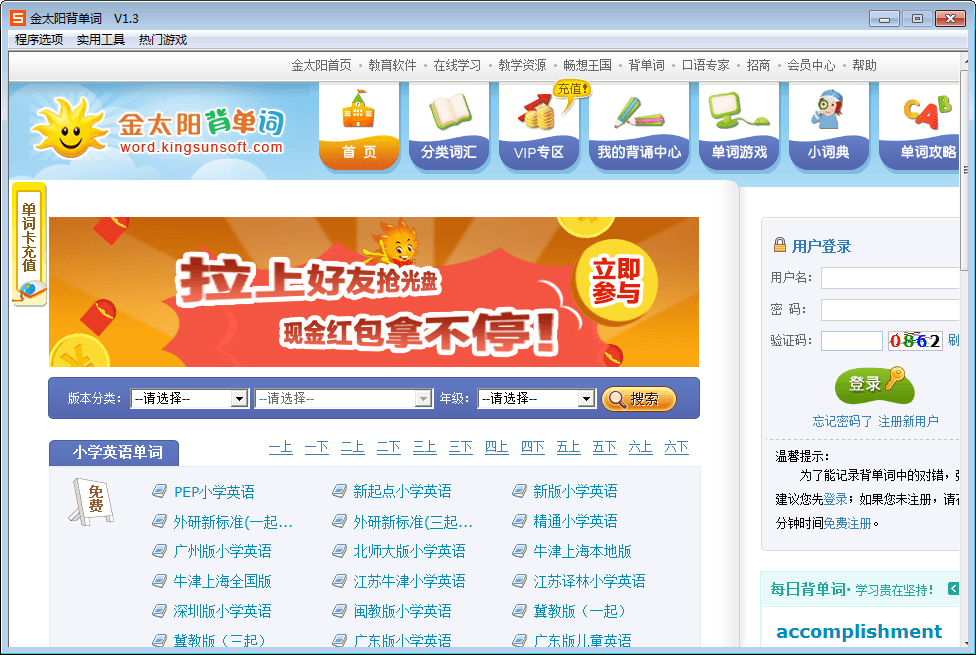Open the 程序选项 menu

click(39, 40)
